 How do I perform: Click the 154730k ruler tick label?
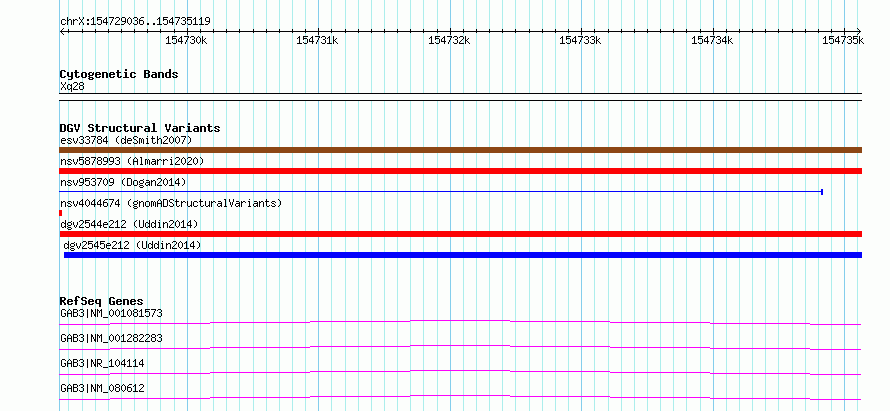pos(186,40)
